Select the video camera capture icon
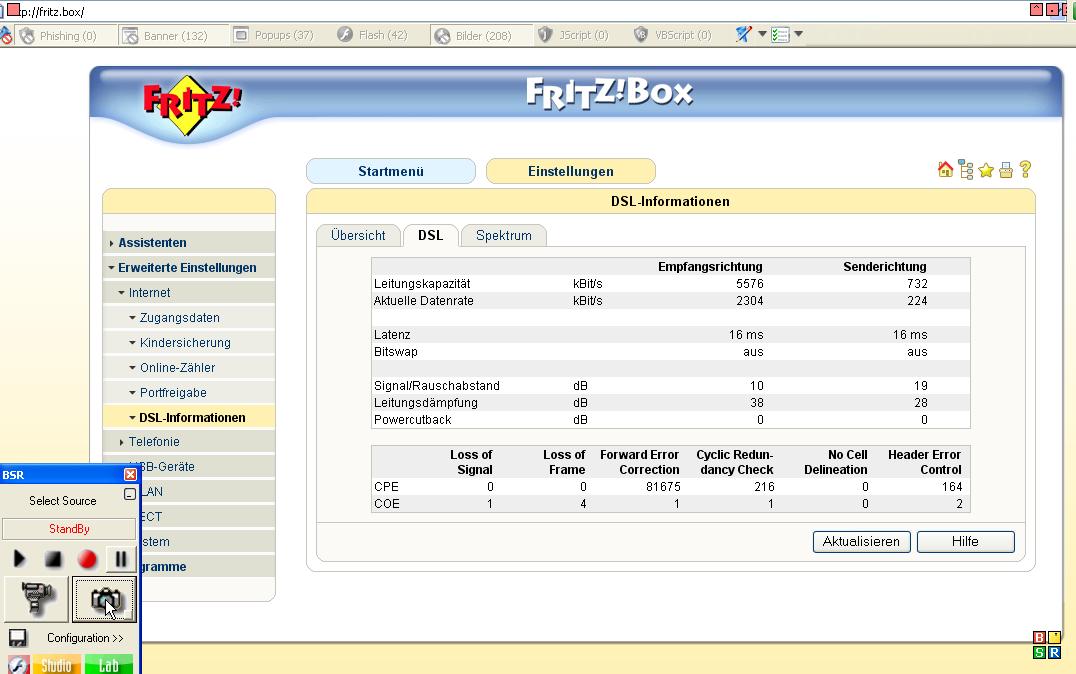Image resolution: width=1076 pixels, height=674 pixels. [x=36, y=599]
